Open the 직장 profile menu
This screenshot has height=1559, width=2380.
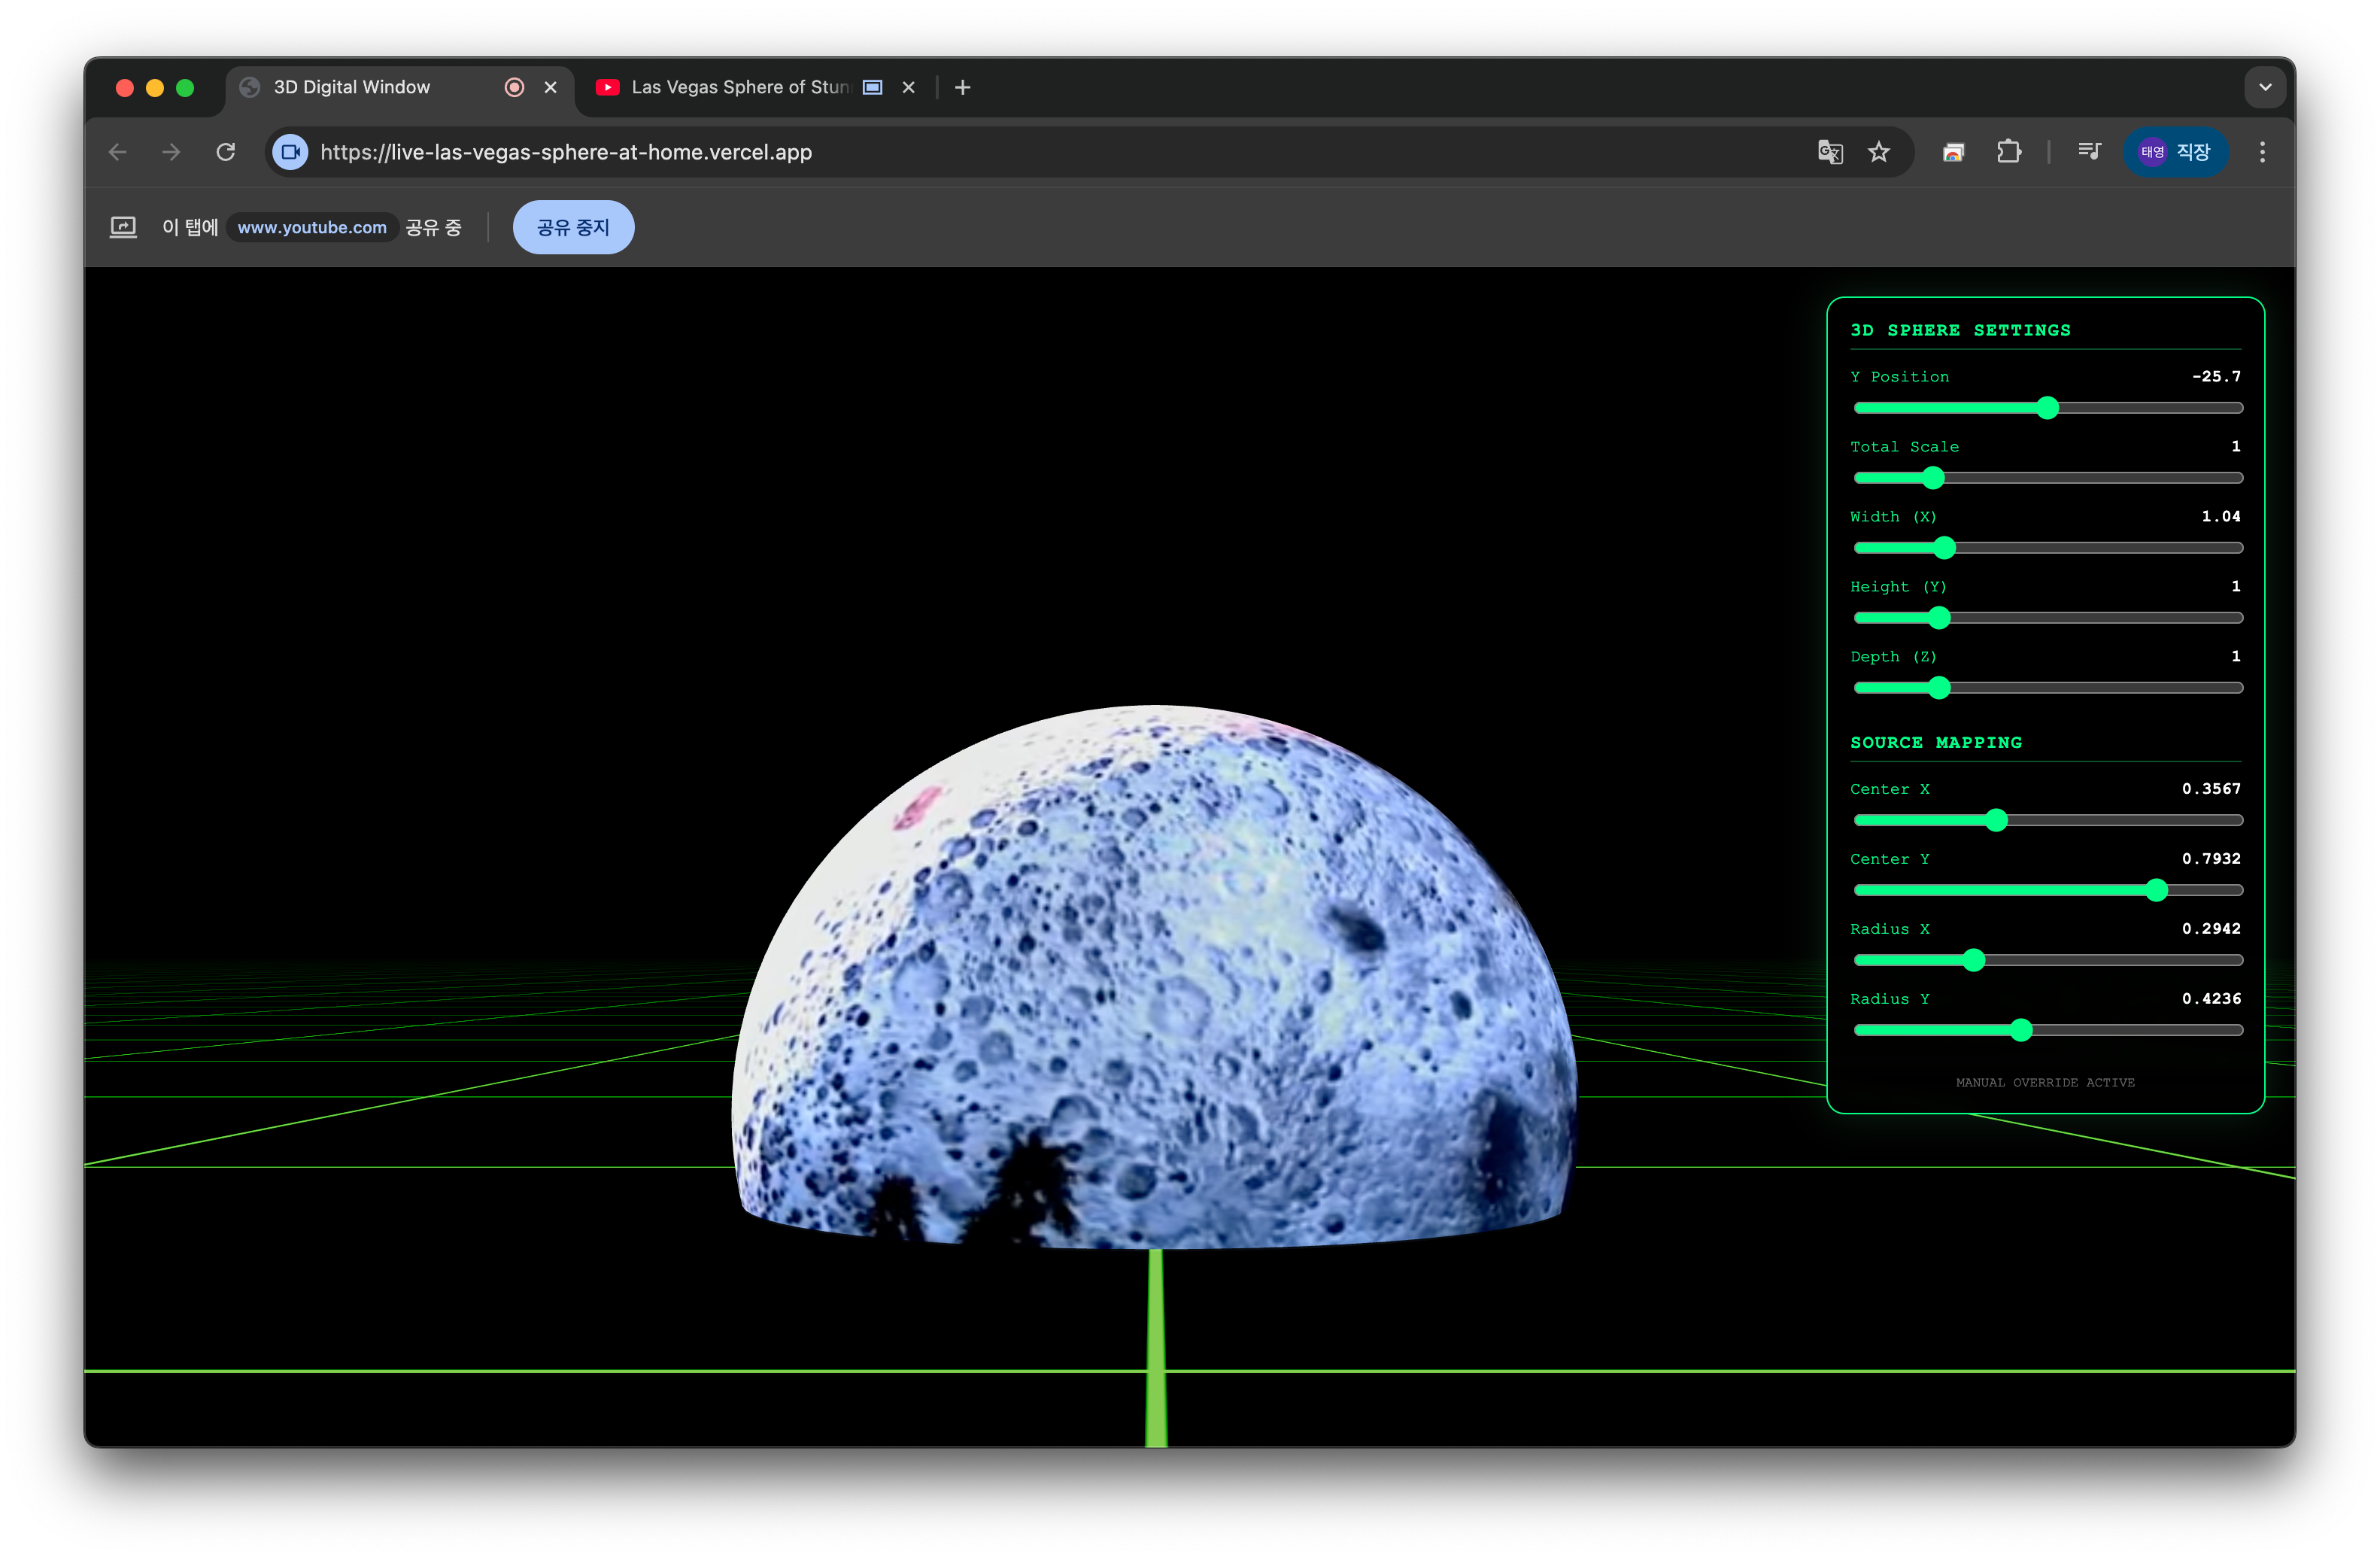[x=2176, y=152]
